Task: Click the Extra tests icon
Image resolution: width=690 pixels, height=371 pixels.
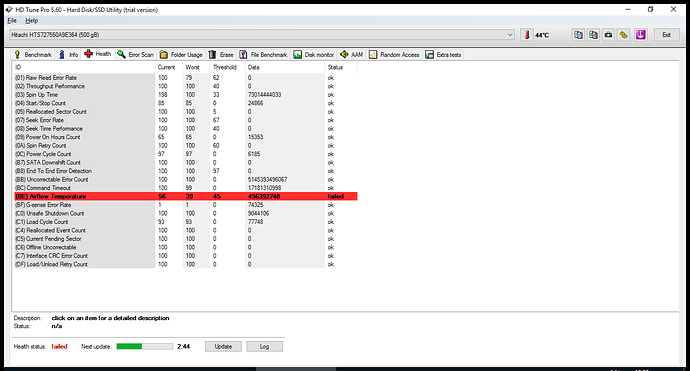Action: tap(429, 55)
